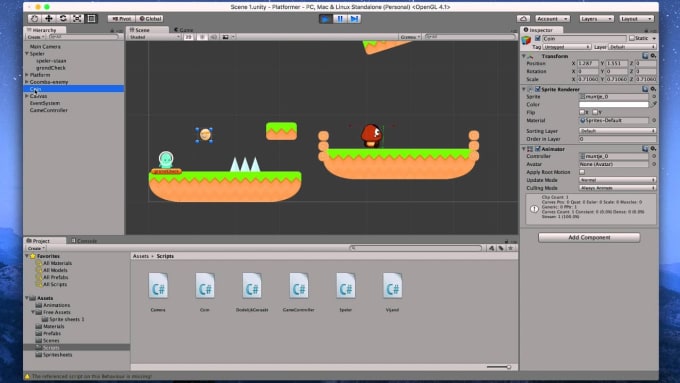680x383 pixels.
Task: Toggle the Pivot handle position button
Action: pos(121,19)
